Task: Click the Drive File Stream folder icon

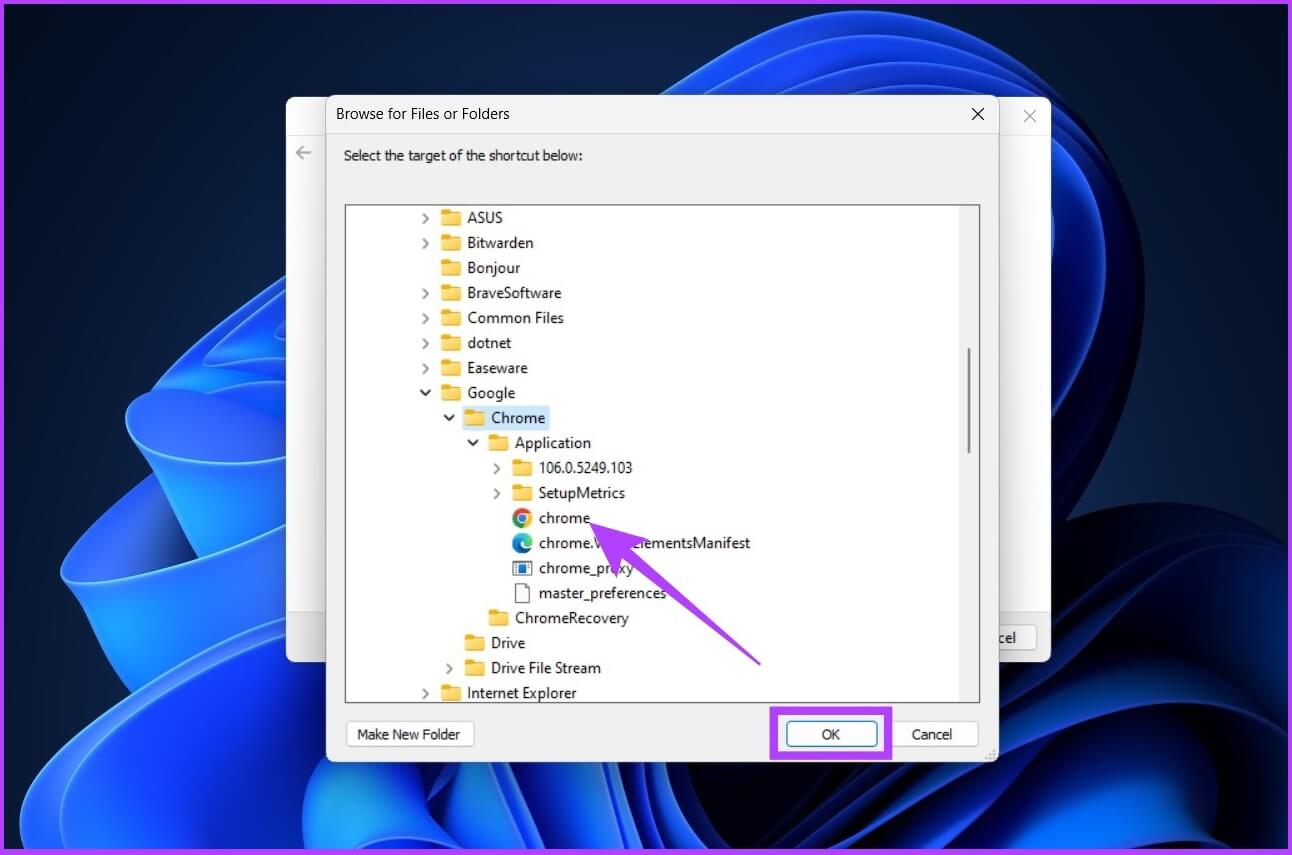Action: (475, 667)
